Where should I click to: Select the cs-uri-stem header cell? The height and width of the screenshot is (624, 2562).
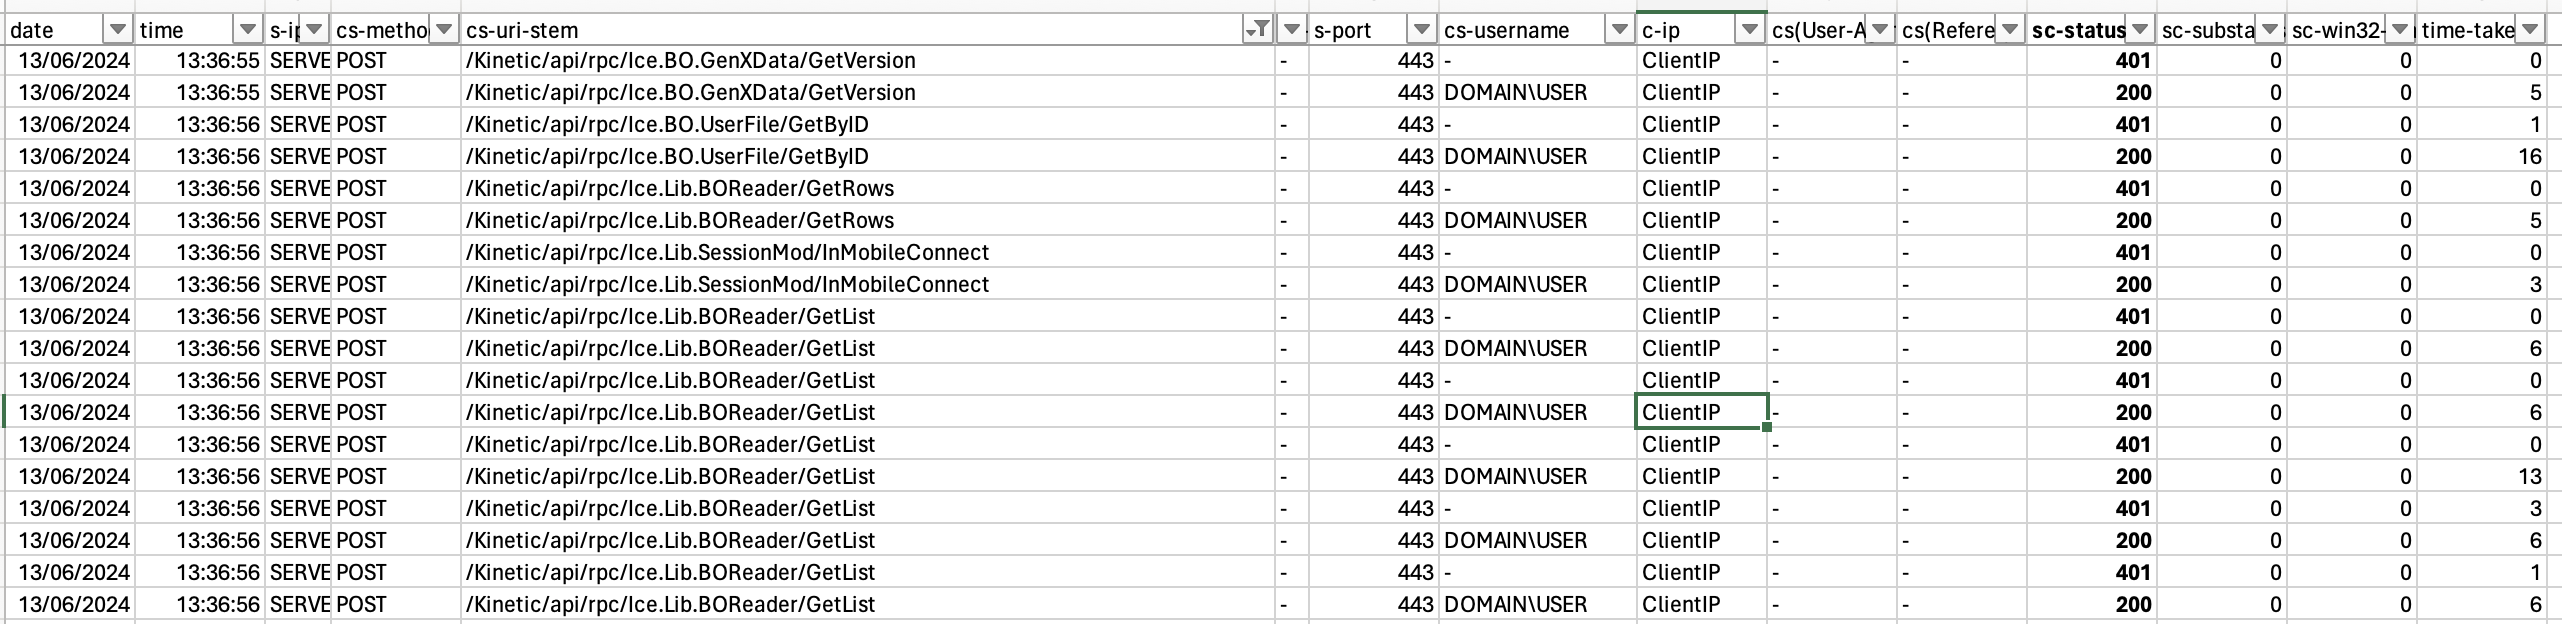pyautogui.click(x=868, y=30)
